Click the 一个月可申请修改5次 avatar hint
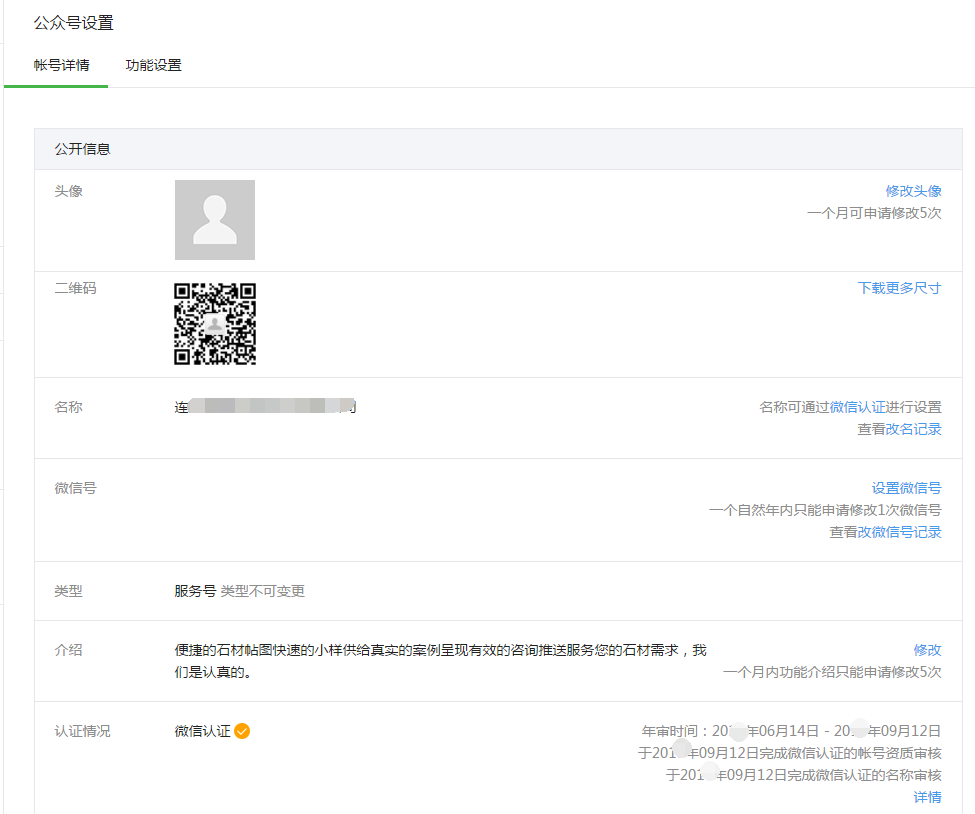975x814 pixels. pyautogui.click(x=874, y=213)
